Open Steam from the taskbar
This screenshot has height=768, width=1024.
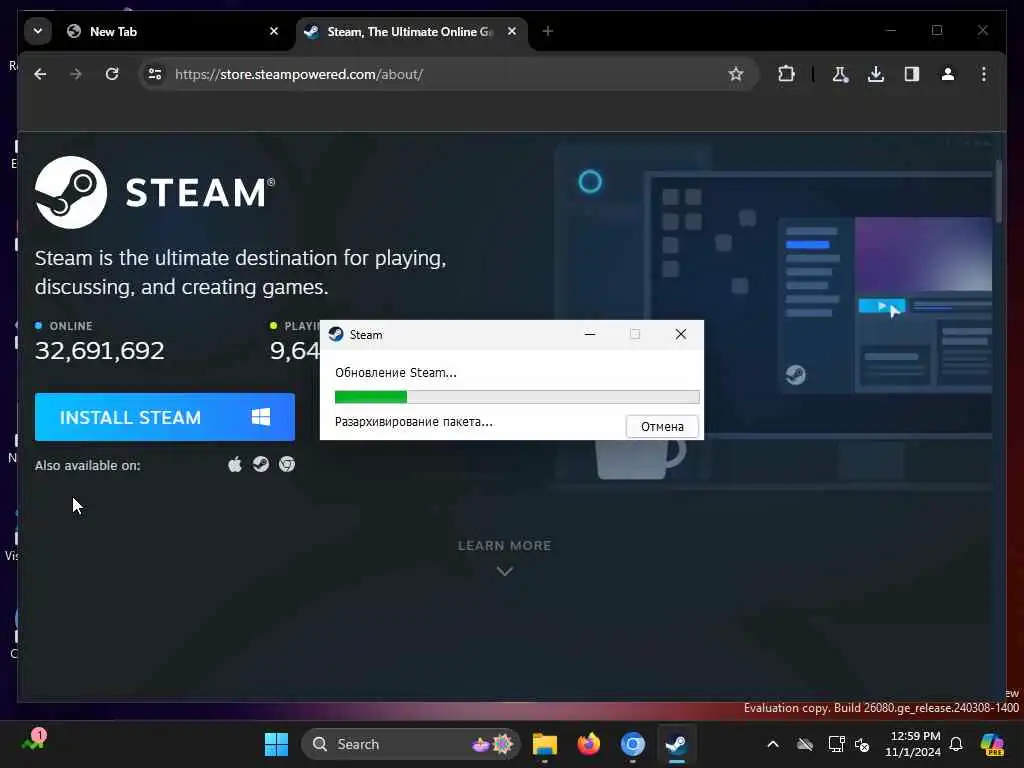(676, 744)
